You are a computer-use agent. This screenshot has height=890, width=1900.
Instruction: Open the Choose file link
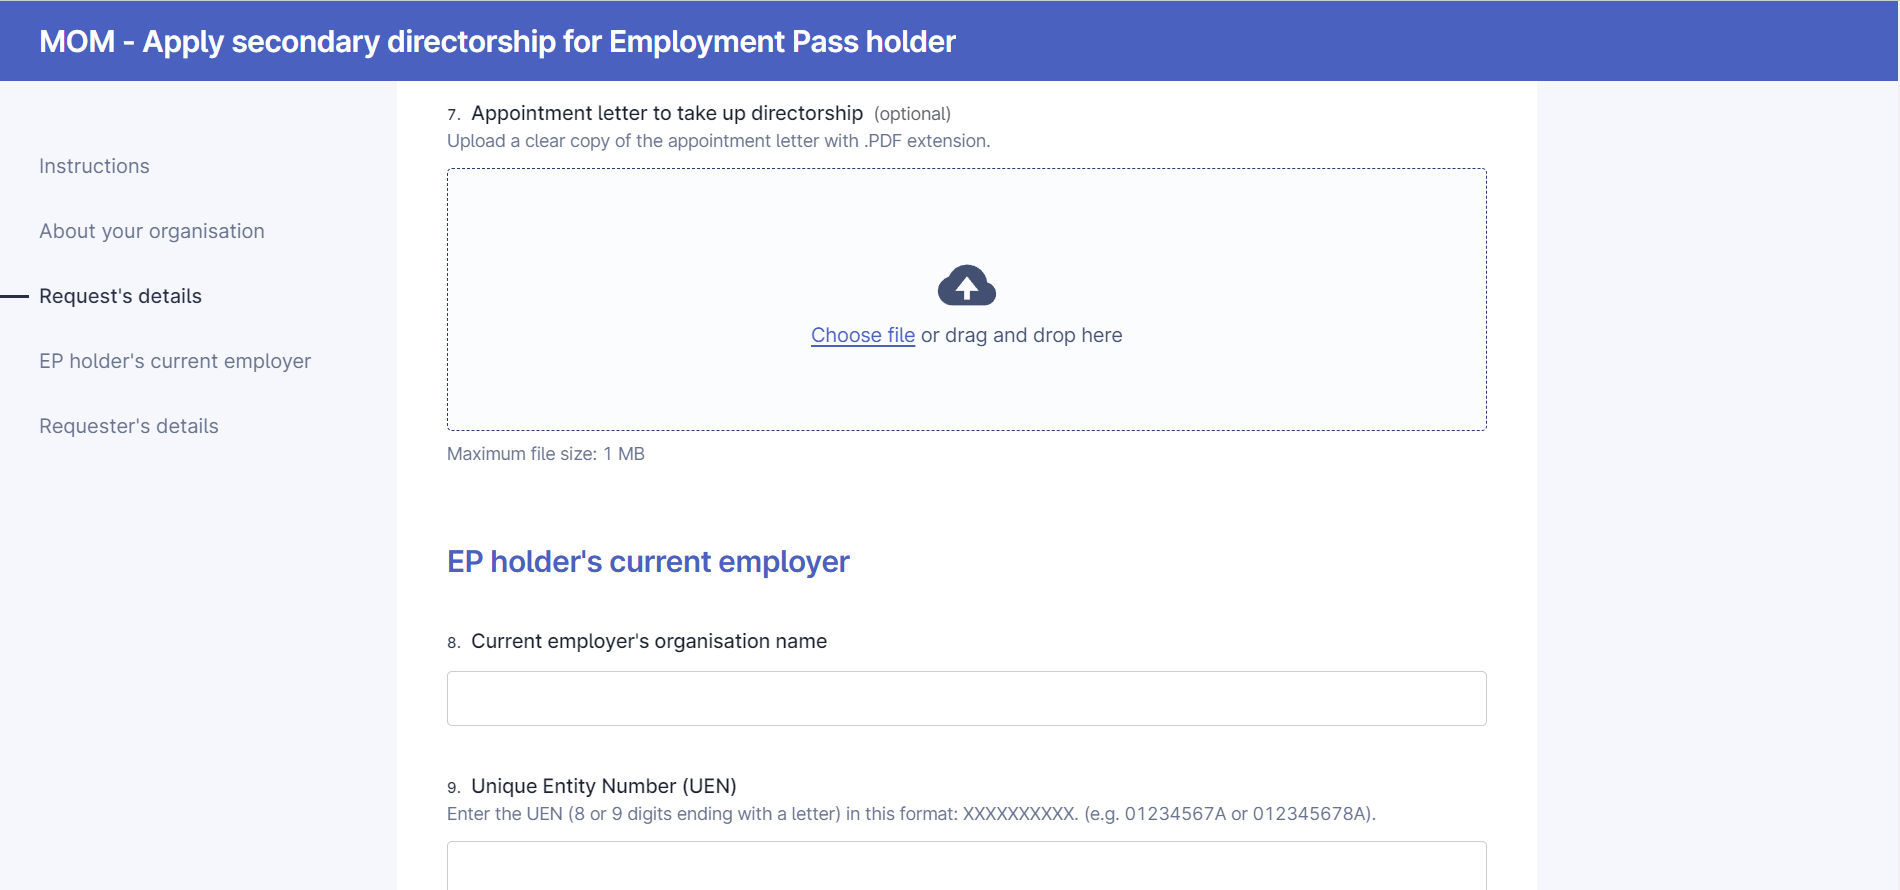(863, 335)
